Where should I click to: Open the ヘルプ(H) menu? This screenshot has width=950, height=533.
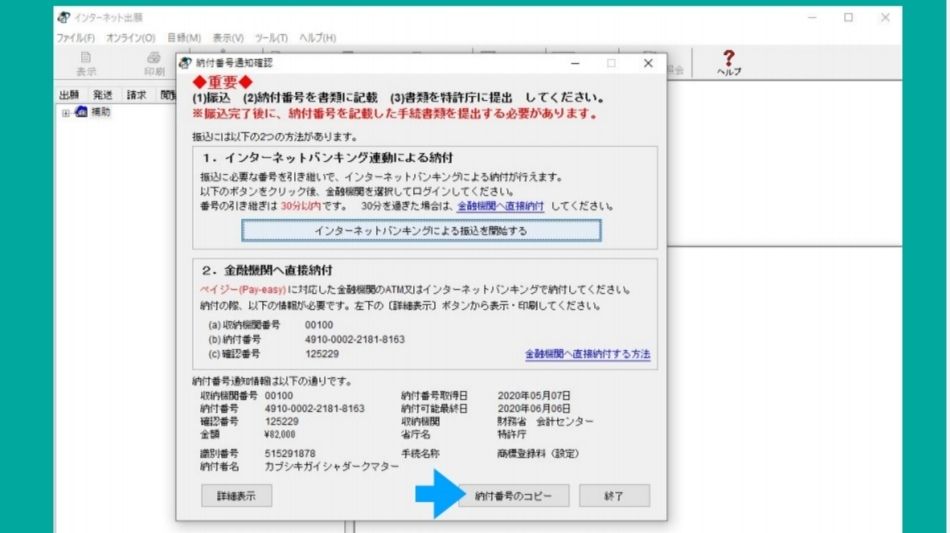(x=316, y=37)
